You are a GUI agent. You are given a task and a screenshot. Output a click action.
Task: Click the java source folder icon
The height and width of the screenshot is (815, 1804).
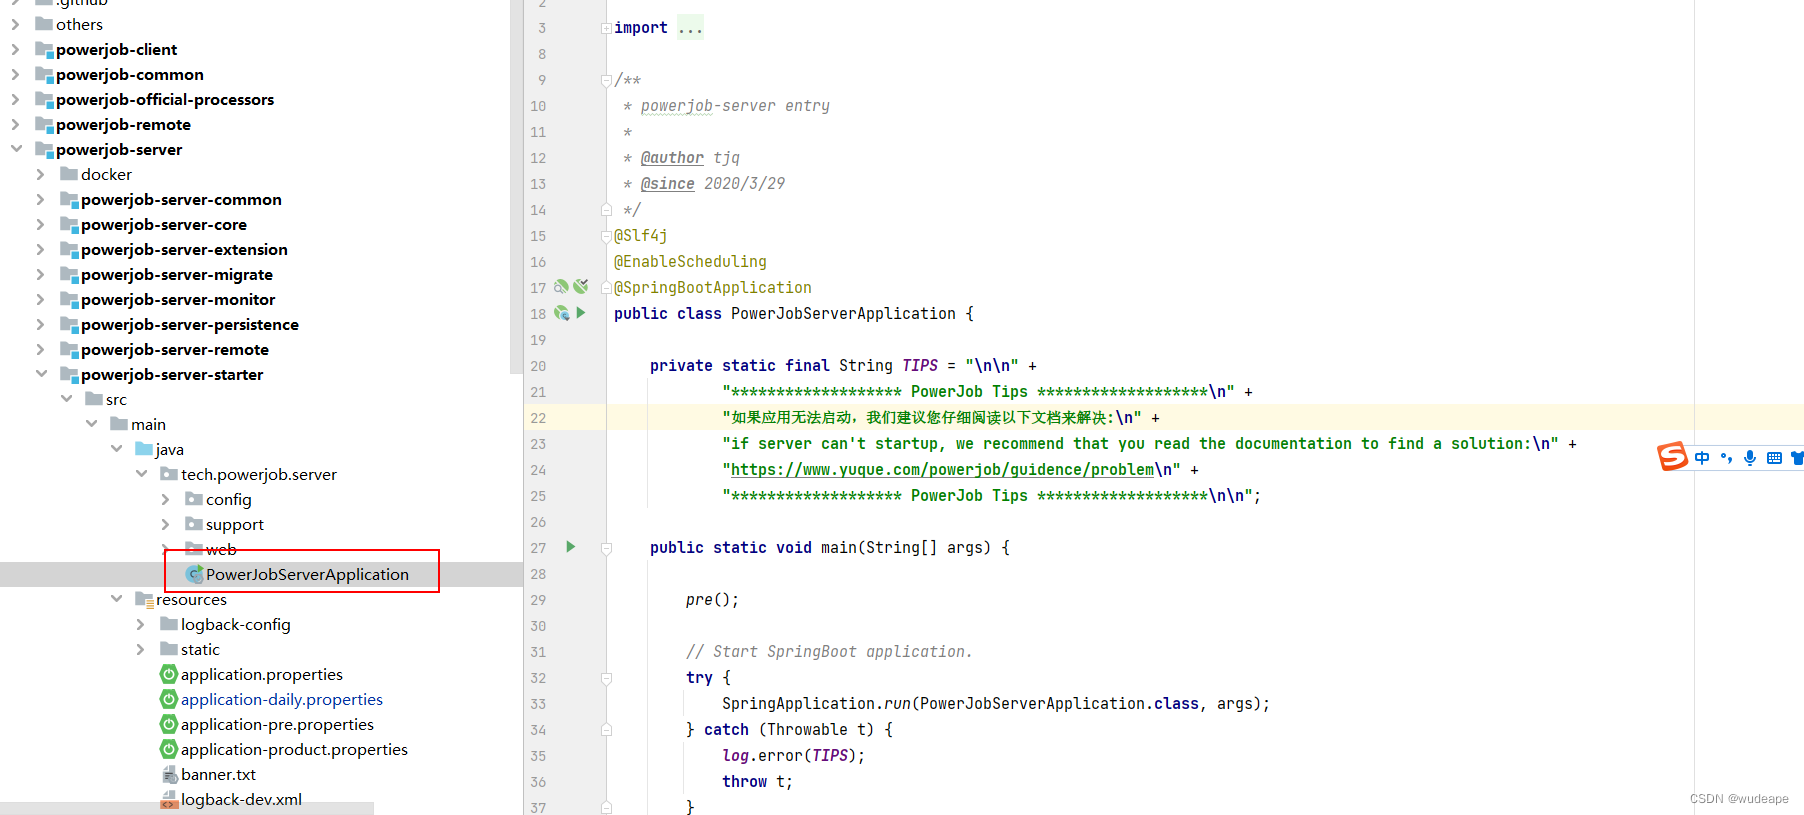point(144,449)
